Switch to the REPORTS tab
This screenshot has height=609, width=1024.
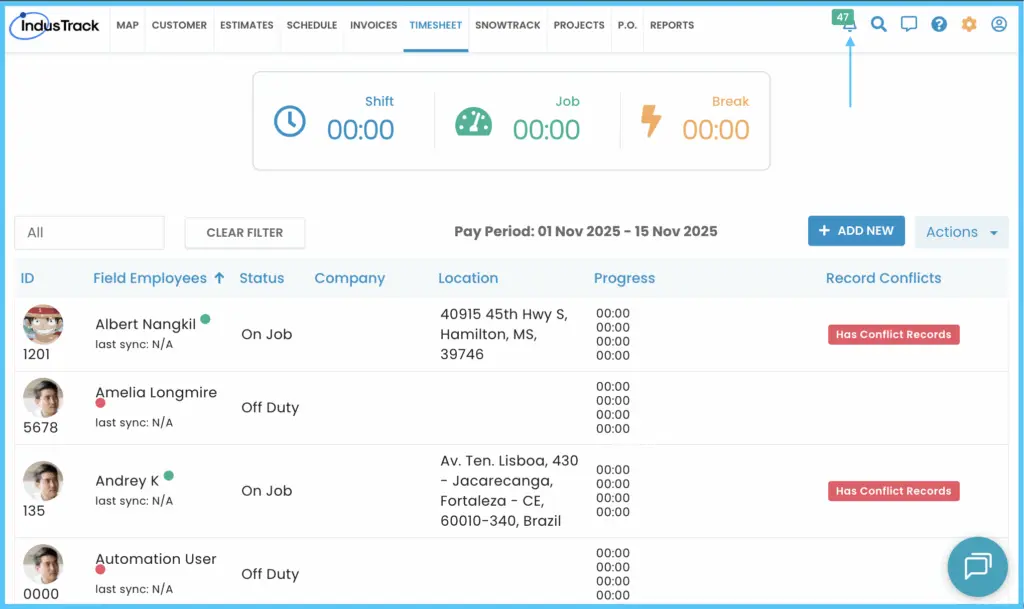671,25
